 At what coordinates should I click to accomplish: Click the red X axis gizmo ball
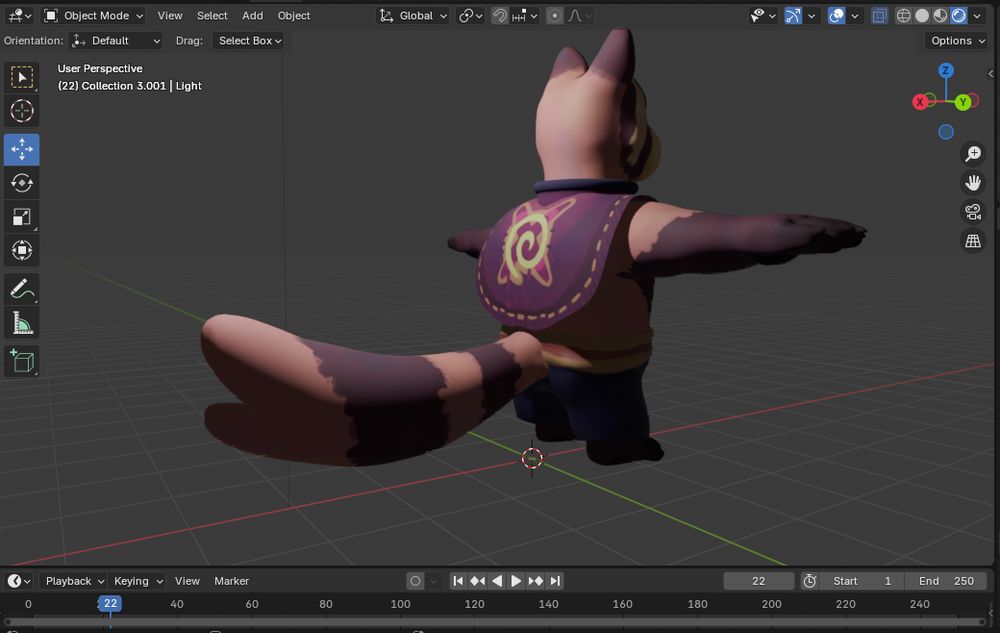pos(920,102)
